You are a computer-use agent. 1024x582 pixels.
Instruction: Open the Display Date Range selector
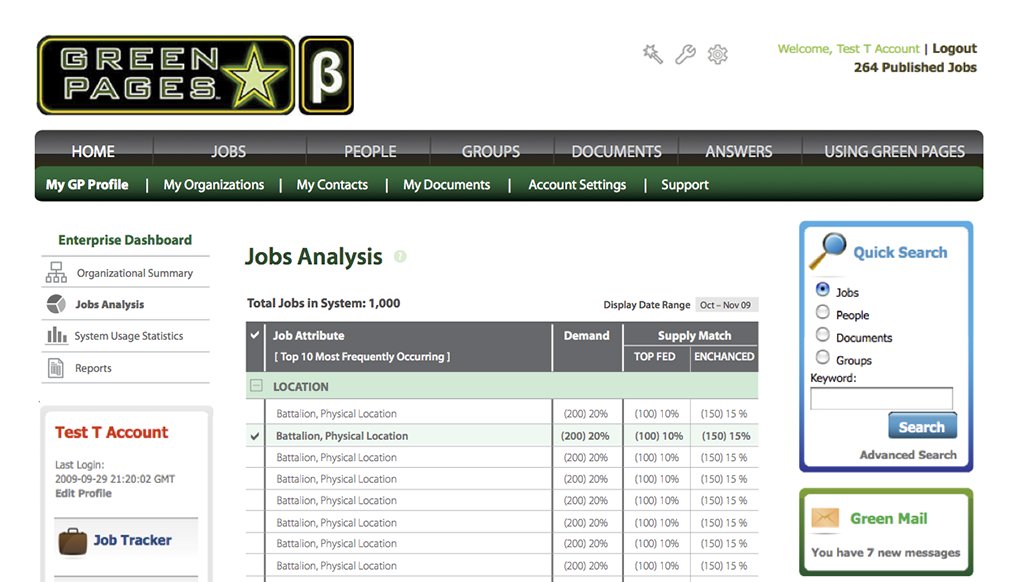coord(726,305)
